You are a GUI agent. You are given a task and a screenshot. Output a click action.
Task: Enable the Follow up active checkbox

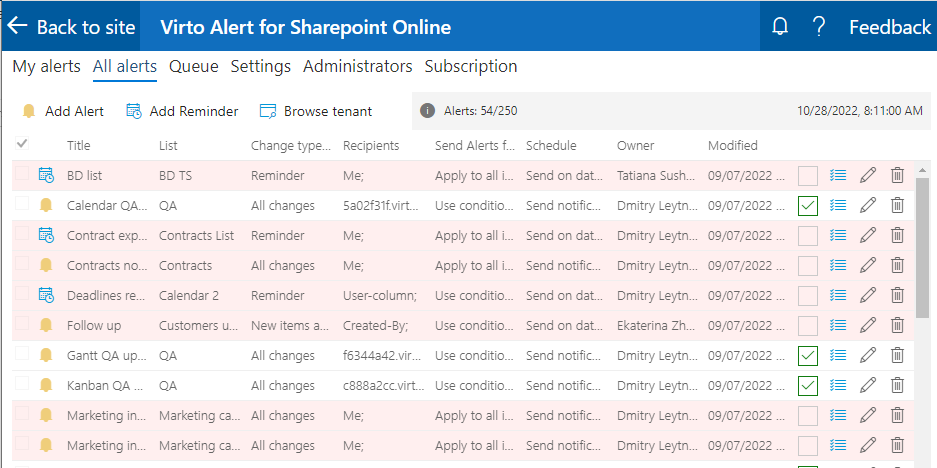point(808,326)
